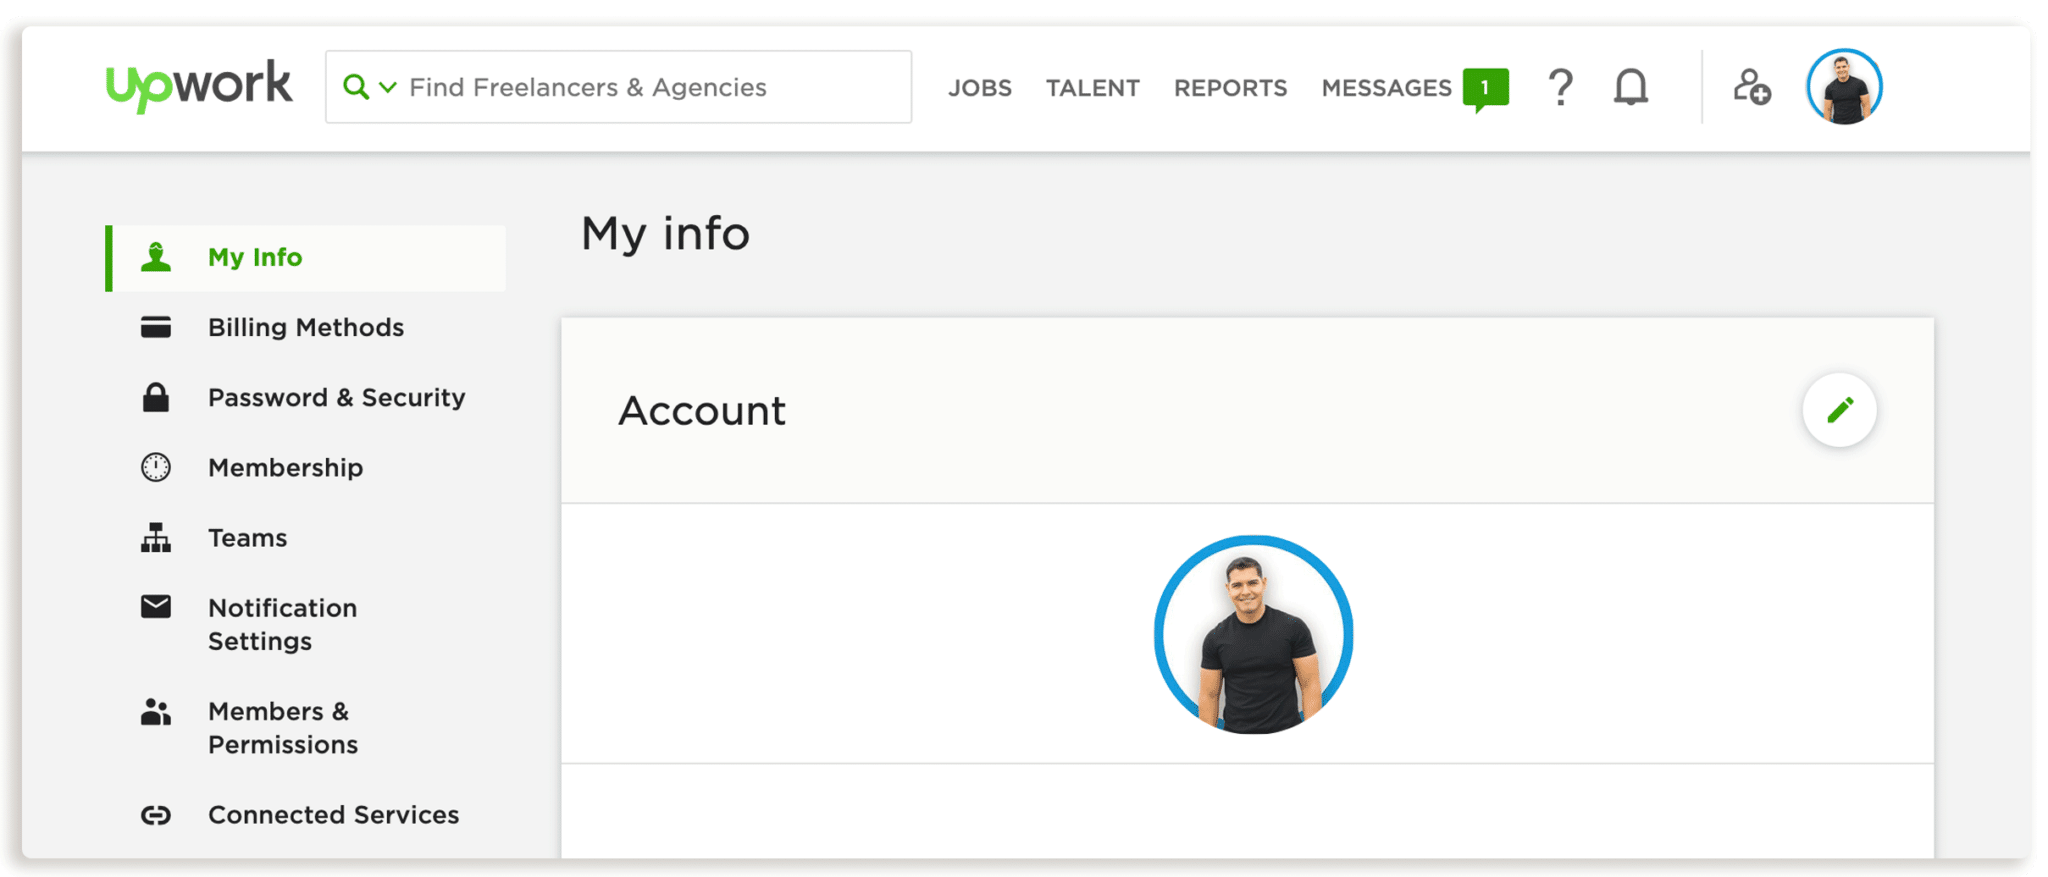The image size is (2048, 877).
Task: Click the Password & Security lock icon
Action: pos(156,397)
